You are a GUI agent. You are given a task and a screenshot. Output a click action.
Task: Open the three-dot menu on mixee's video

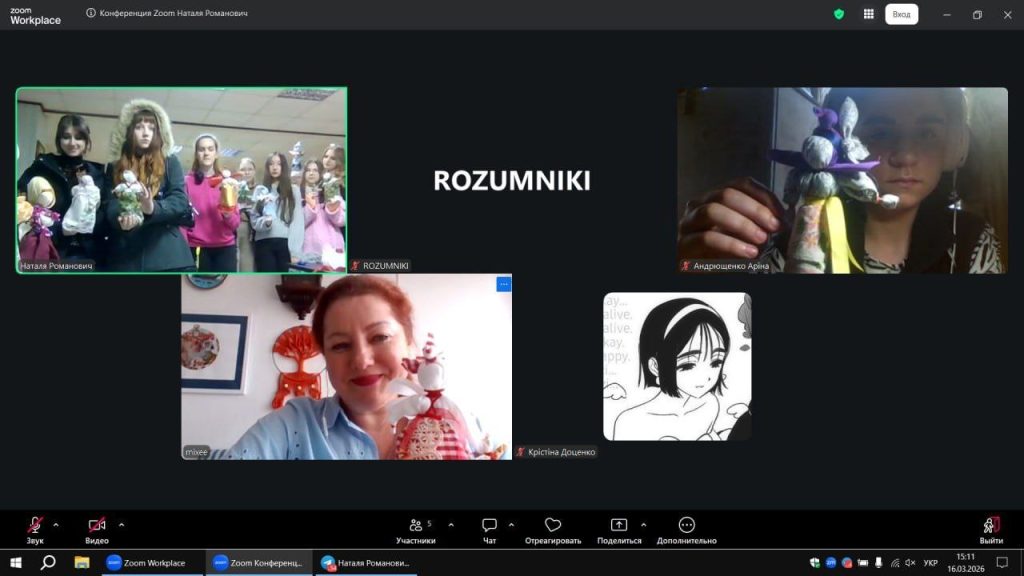click(503, 284)
